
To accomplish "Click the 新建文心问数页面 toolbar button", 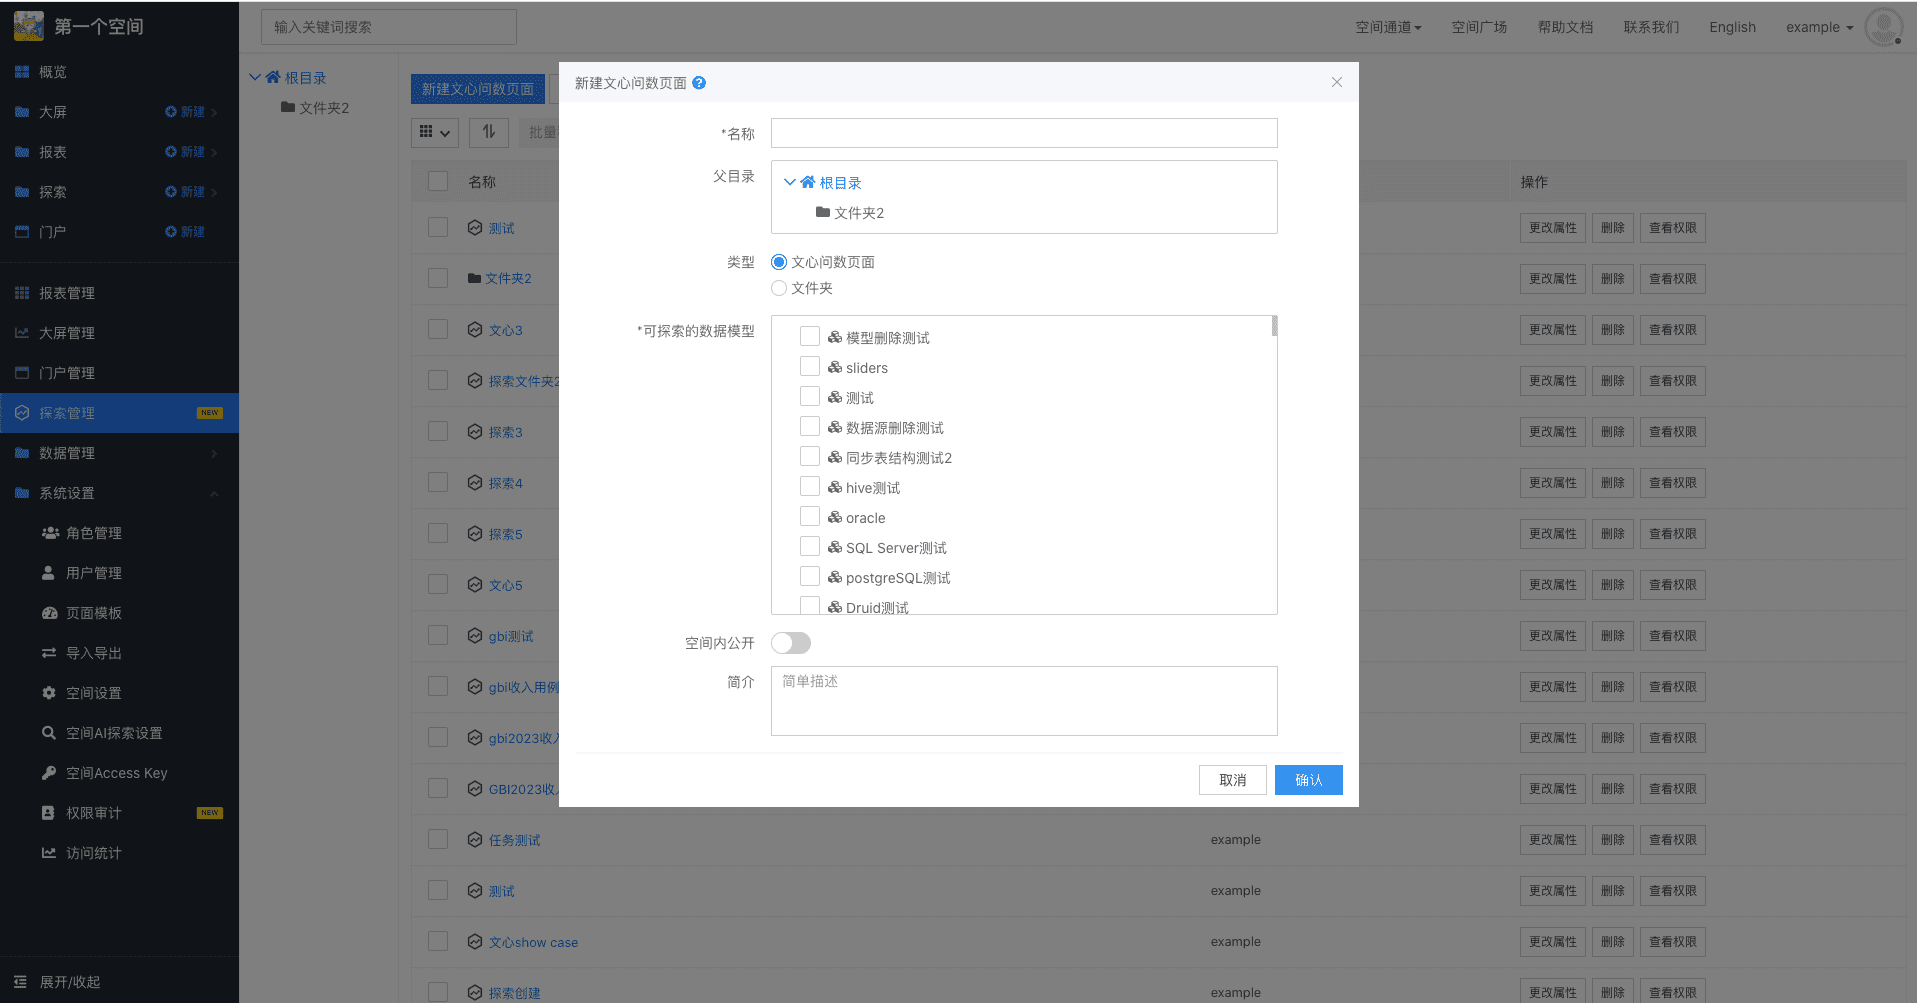I will coord(478,89).
